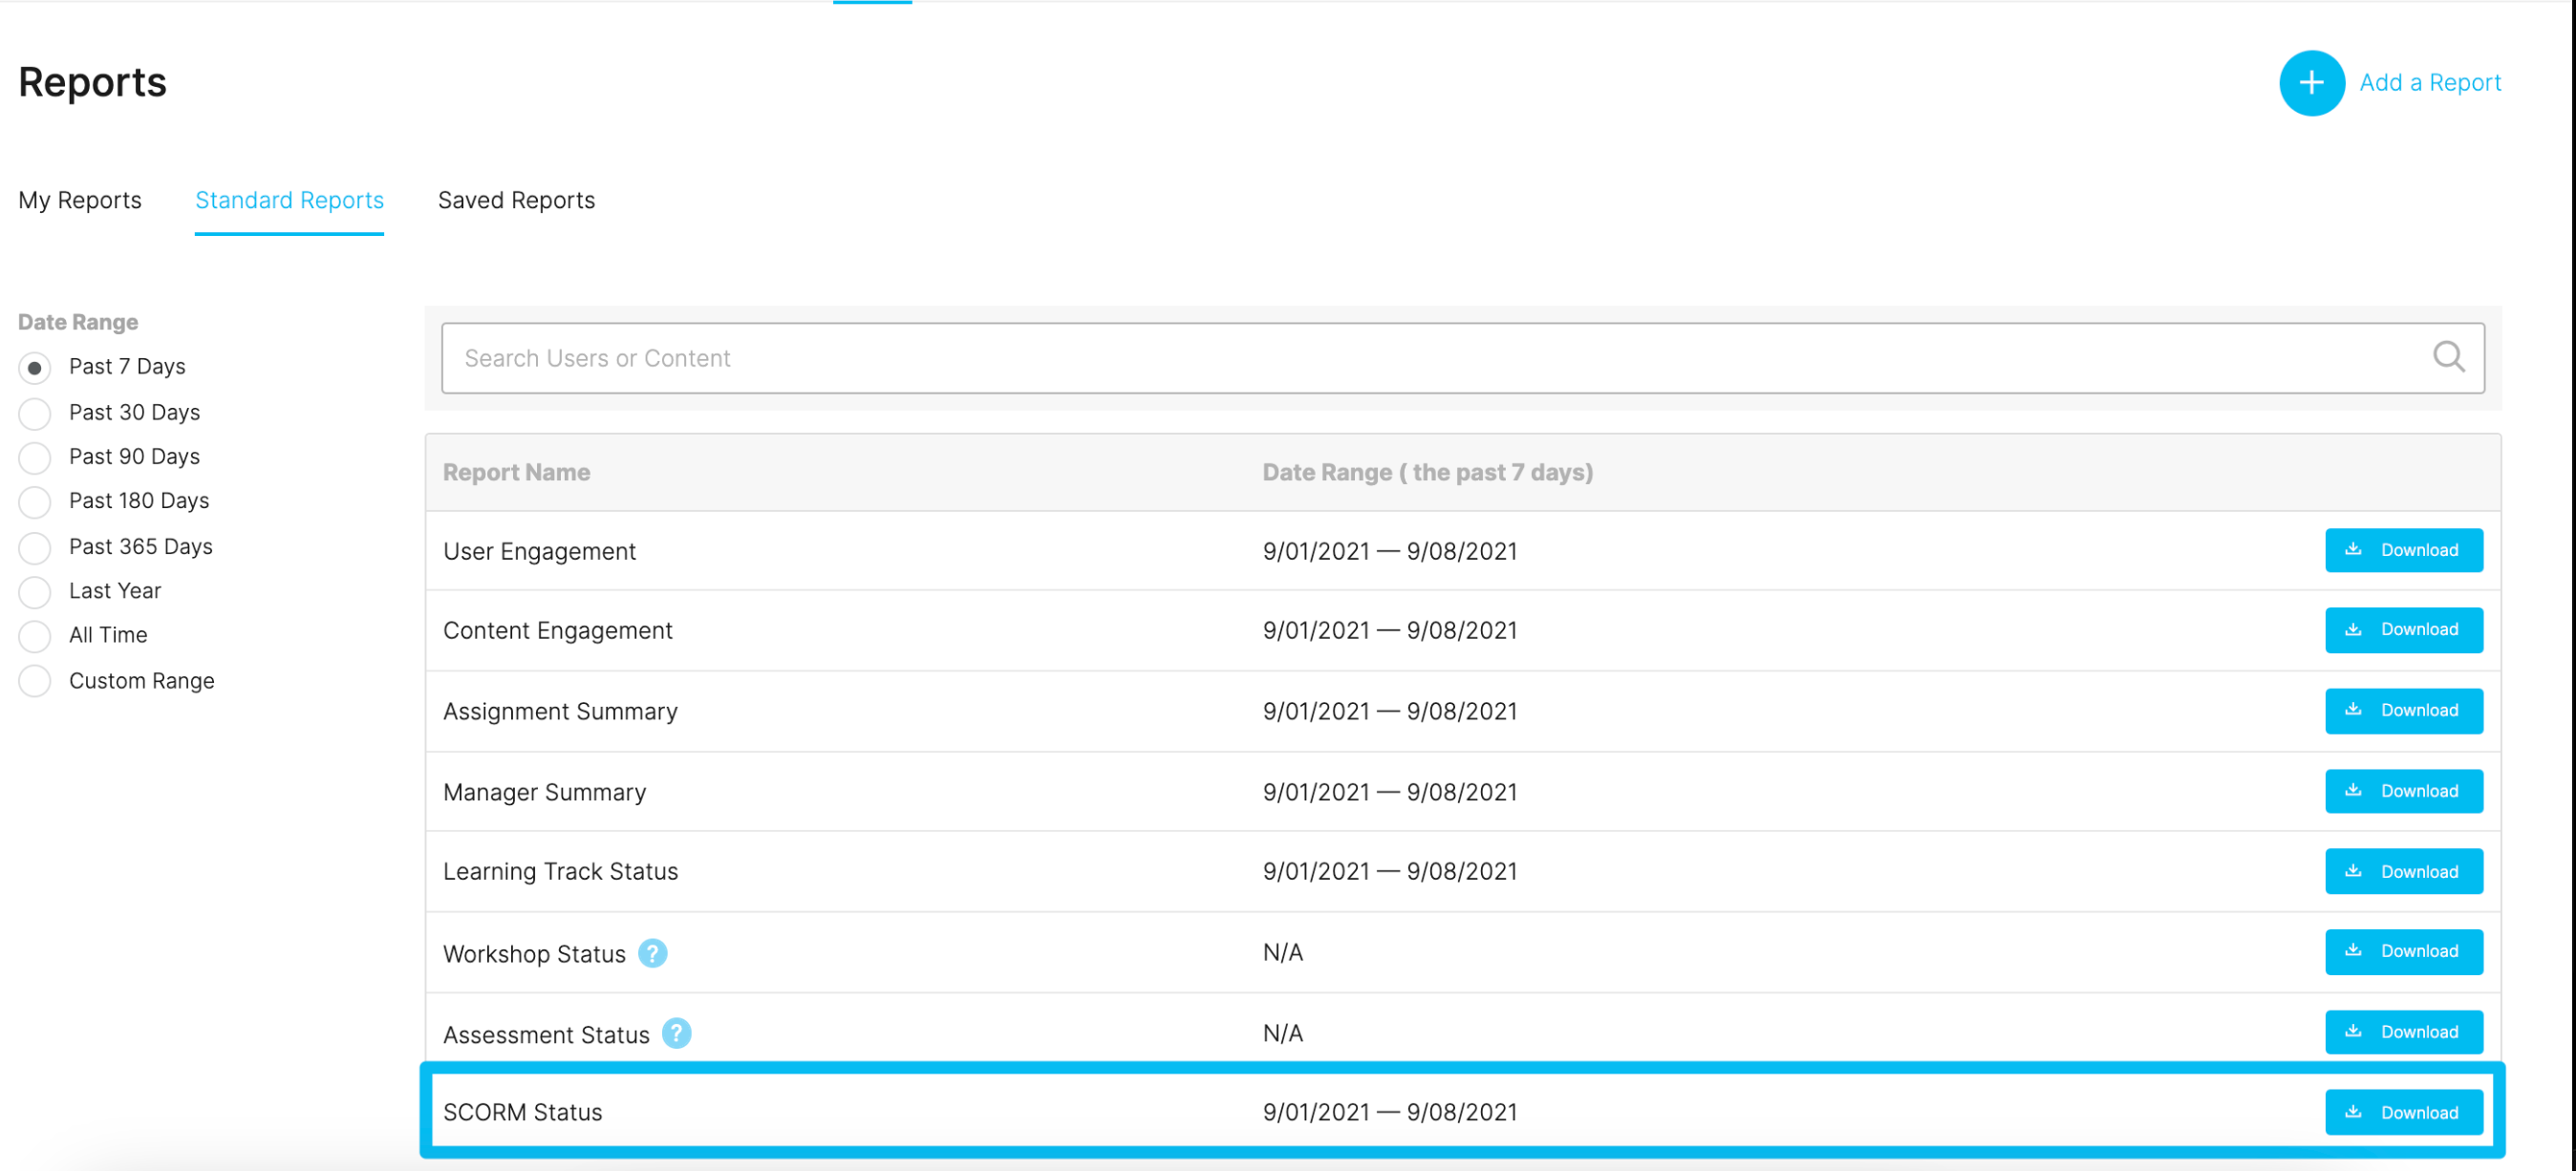Click the Date Range past 7 days header
Viewport: 2576px width, 1171px height.
[x=1428, y=472]
